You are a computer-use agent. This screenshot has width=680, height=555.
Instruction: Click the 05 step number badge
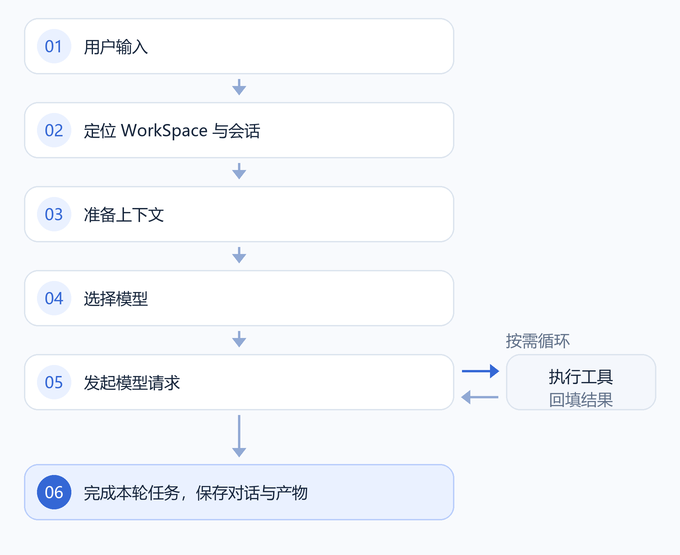(x=54, y=382)
